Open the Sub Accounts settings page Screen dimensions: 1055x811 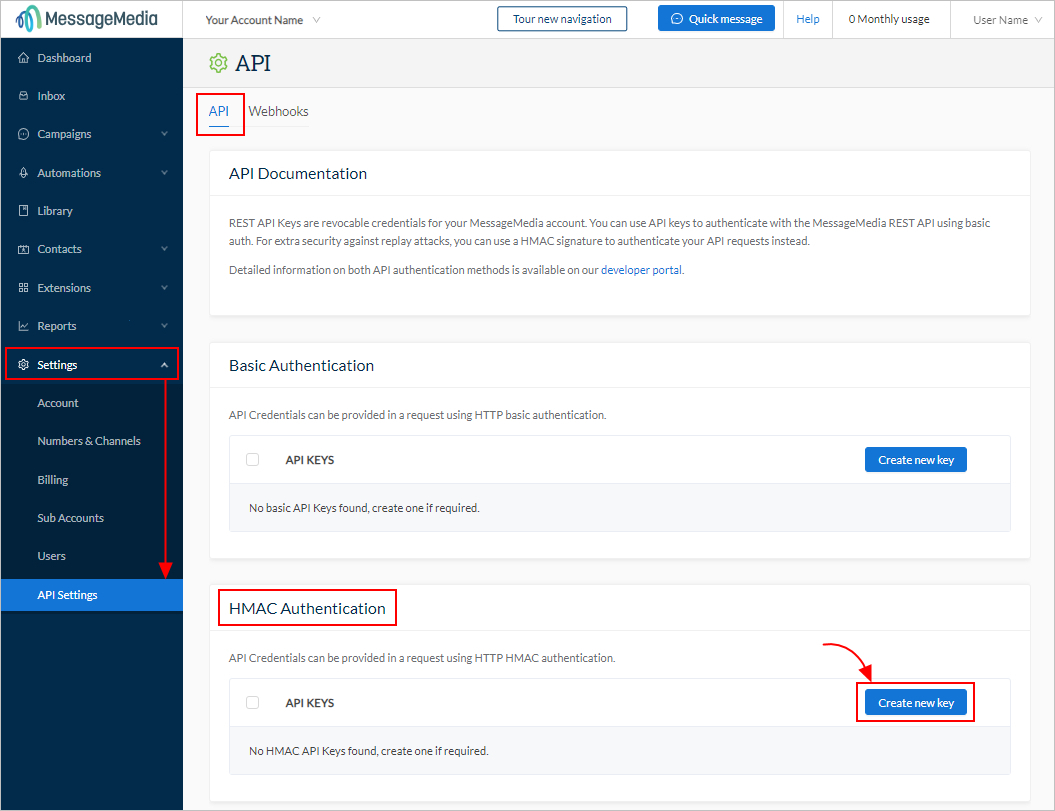pos(92,518)
